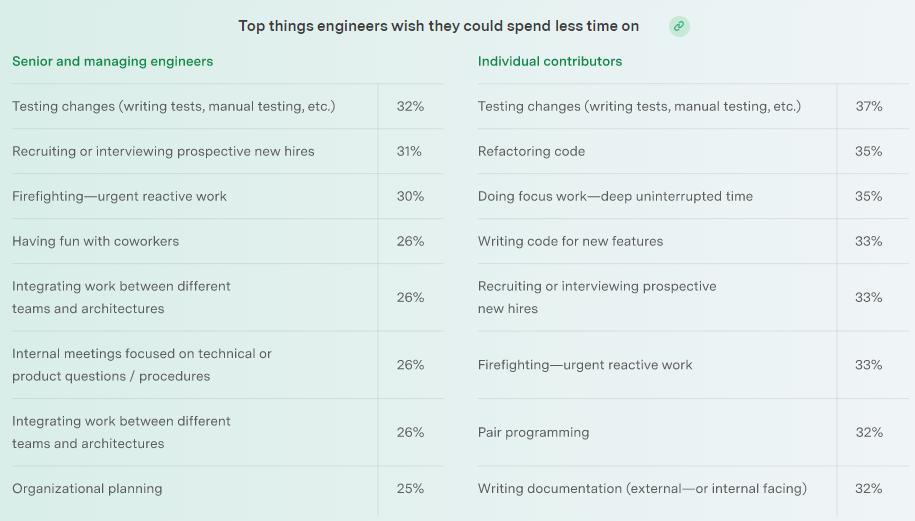This screenshot has width=915, height=521.
Task: Select the Writing documentation row
Action: click(x=642, y=488)
